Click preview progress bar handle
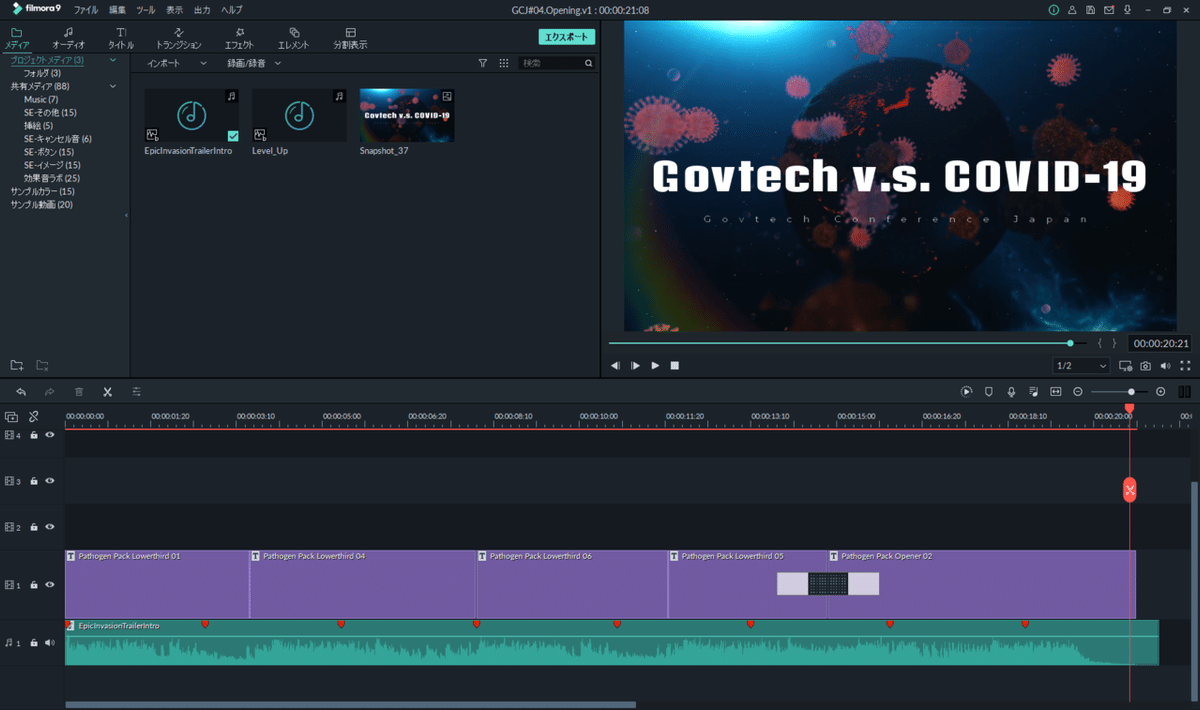1200x710 pixels. pyautogui.click(x=1070, y=343)
